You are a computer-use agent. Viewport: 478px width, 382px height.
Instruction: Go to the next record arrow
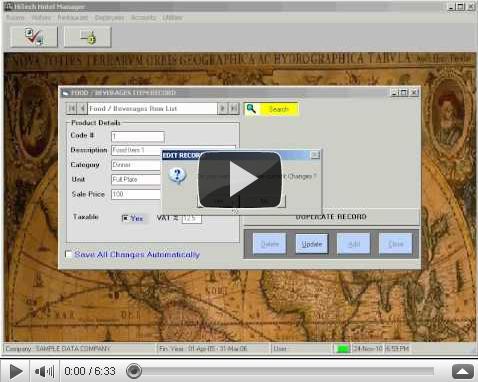click(223, 108)
